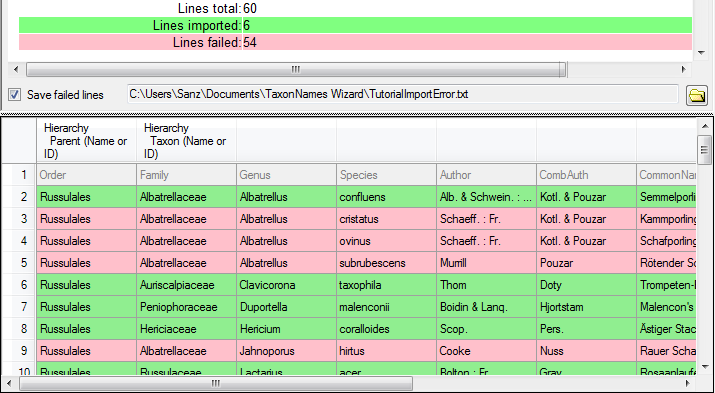The image size is (715, 393).
Task: Click the cell containing 'confluens'
Action: [386, 197]
